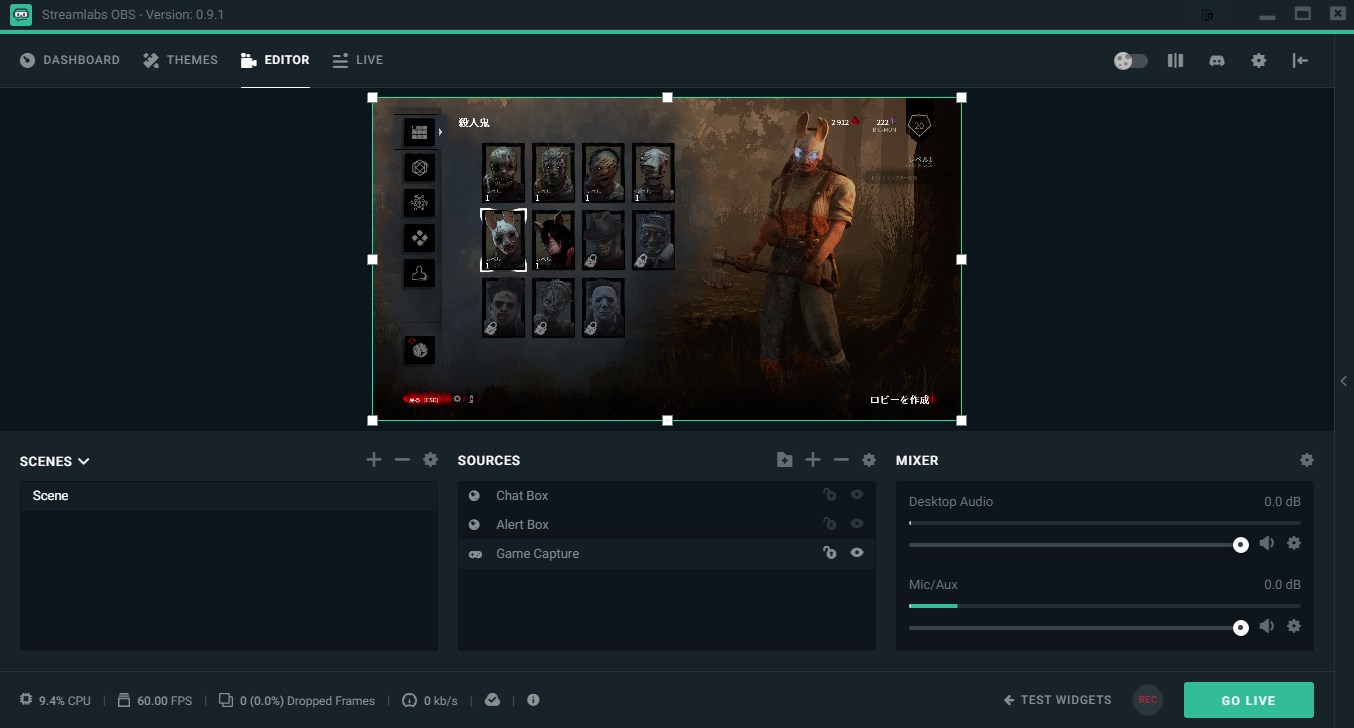This screenshot has height=728, width=1354.
Task: Start recording with REC button
Action: click(1148, 700)
